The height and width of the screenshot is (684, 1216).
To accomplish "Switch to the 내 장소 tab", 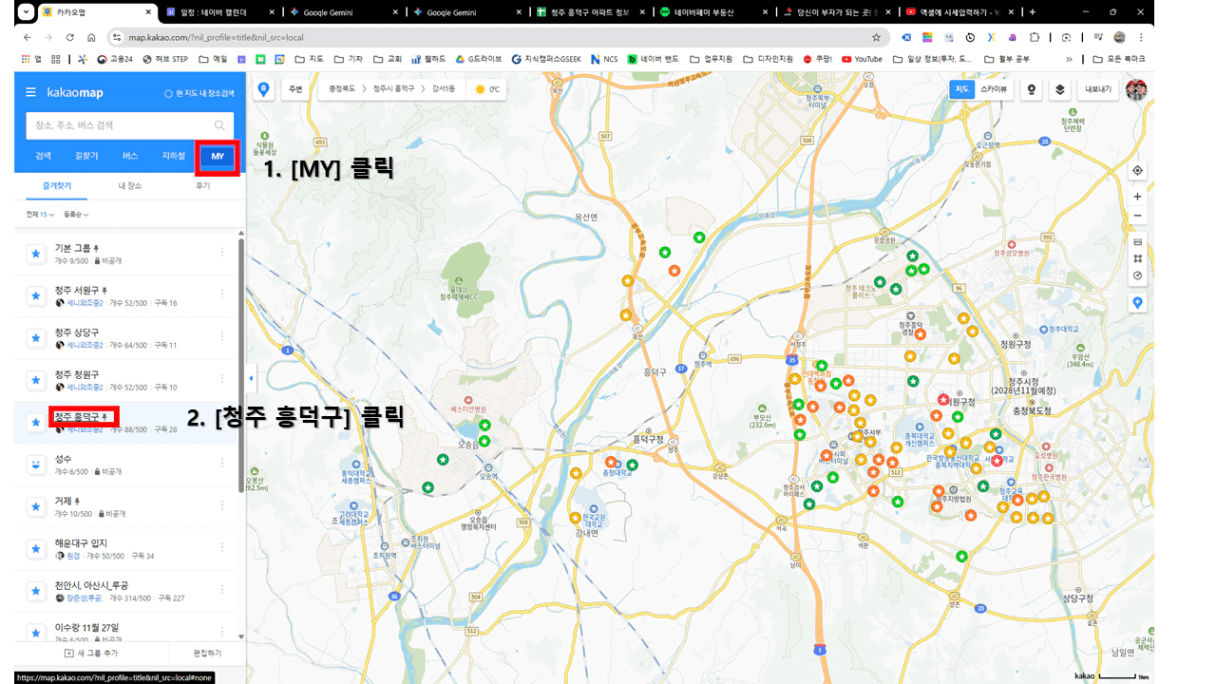I will point(130,186).
